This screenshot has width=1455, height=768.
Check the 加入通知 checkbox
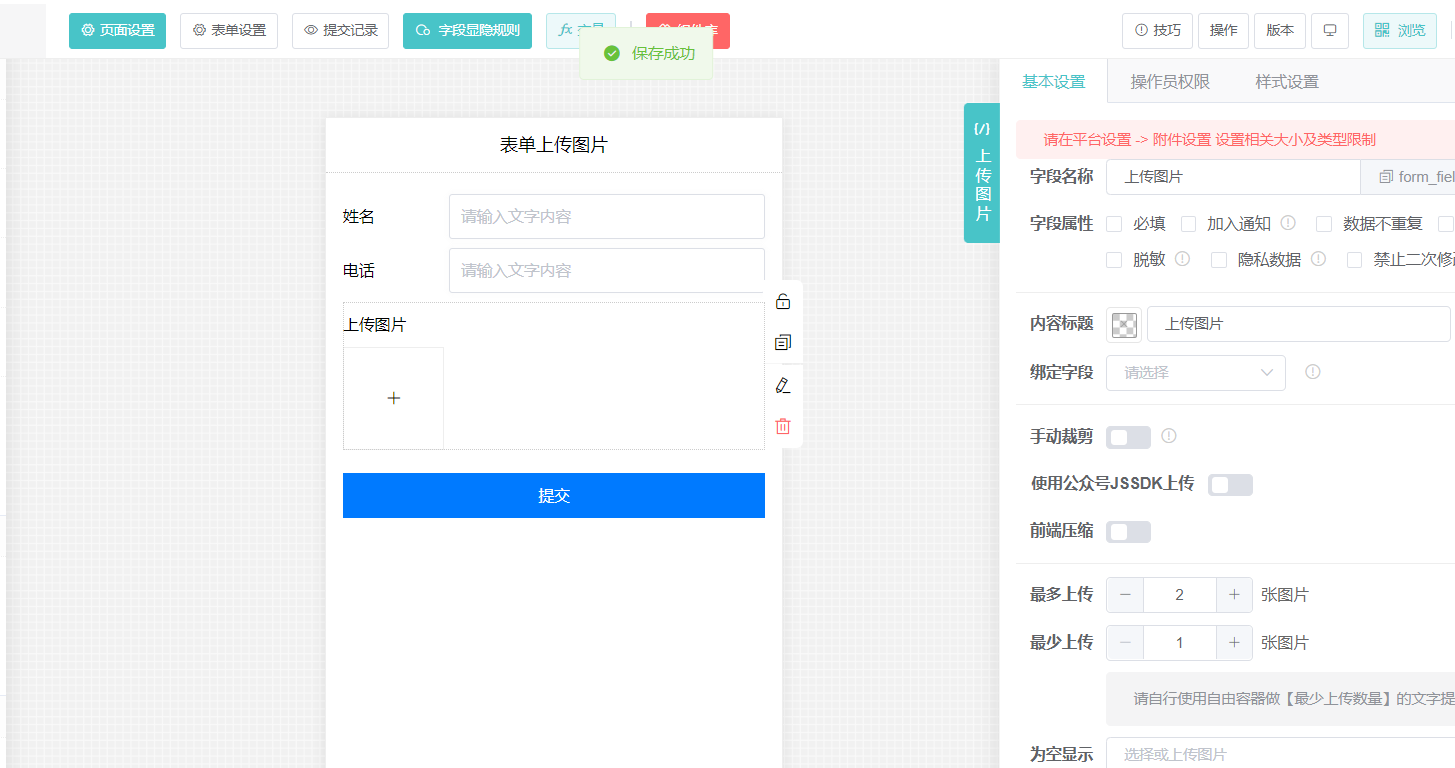1188,224
